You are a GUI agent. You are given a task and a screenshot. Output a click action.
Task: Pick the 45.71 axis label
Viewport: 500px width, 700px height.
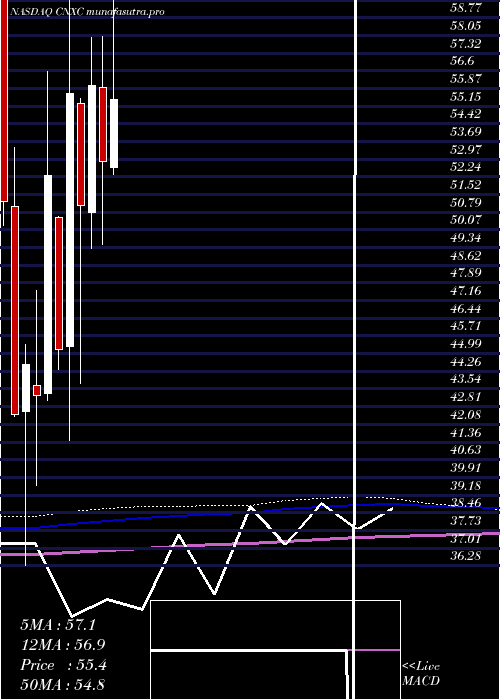(x=466, y=326)
